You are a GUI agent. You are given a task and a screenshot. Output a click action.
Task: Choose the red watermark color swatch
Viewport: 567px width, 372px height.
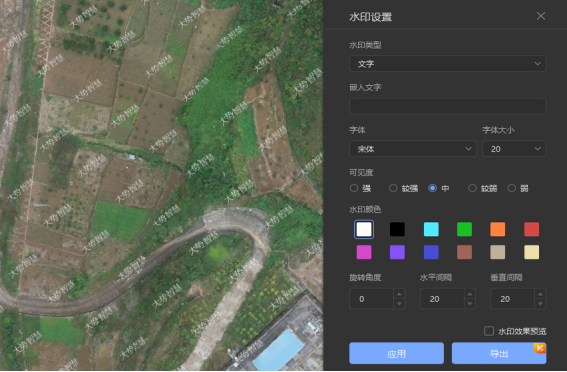[532, 229]
